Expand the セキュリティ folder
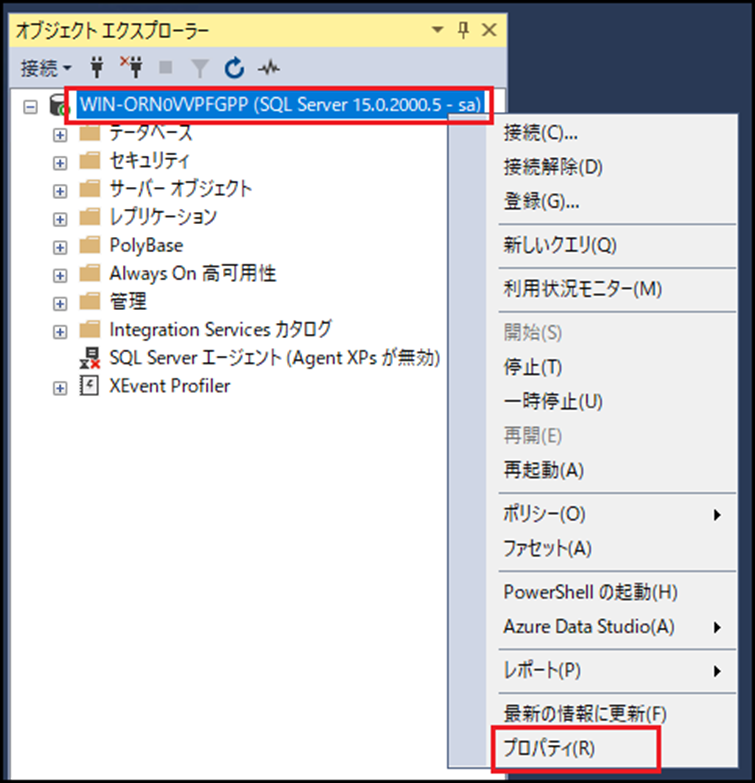755x783 pixels. [x=60, y=163]
